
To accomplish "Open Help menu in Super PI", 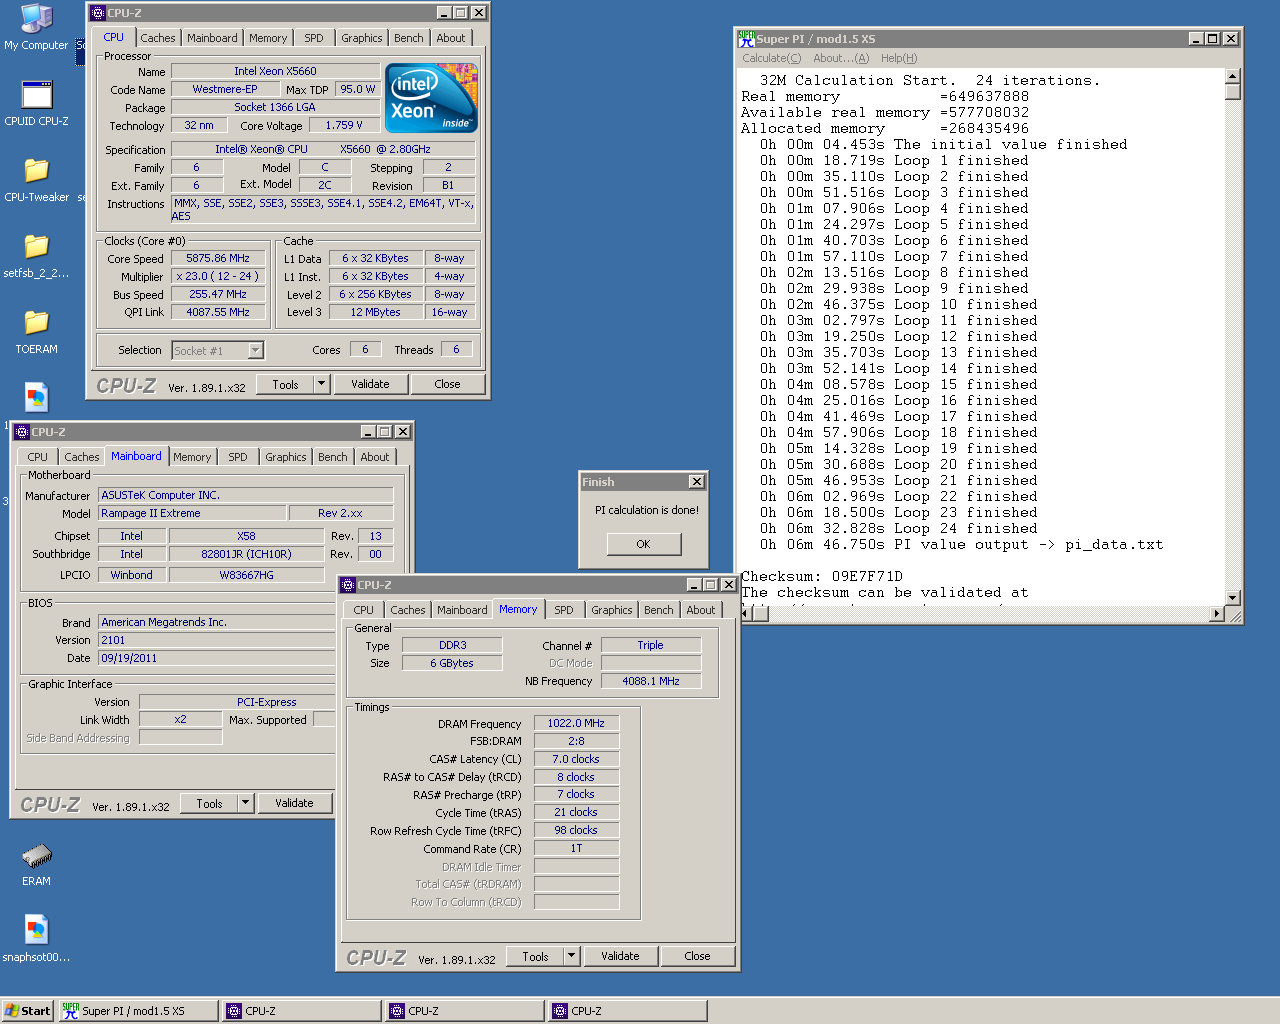I will click(x=899, y=58).
